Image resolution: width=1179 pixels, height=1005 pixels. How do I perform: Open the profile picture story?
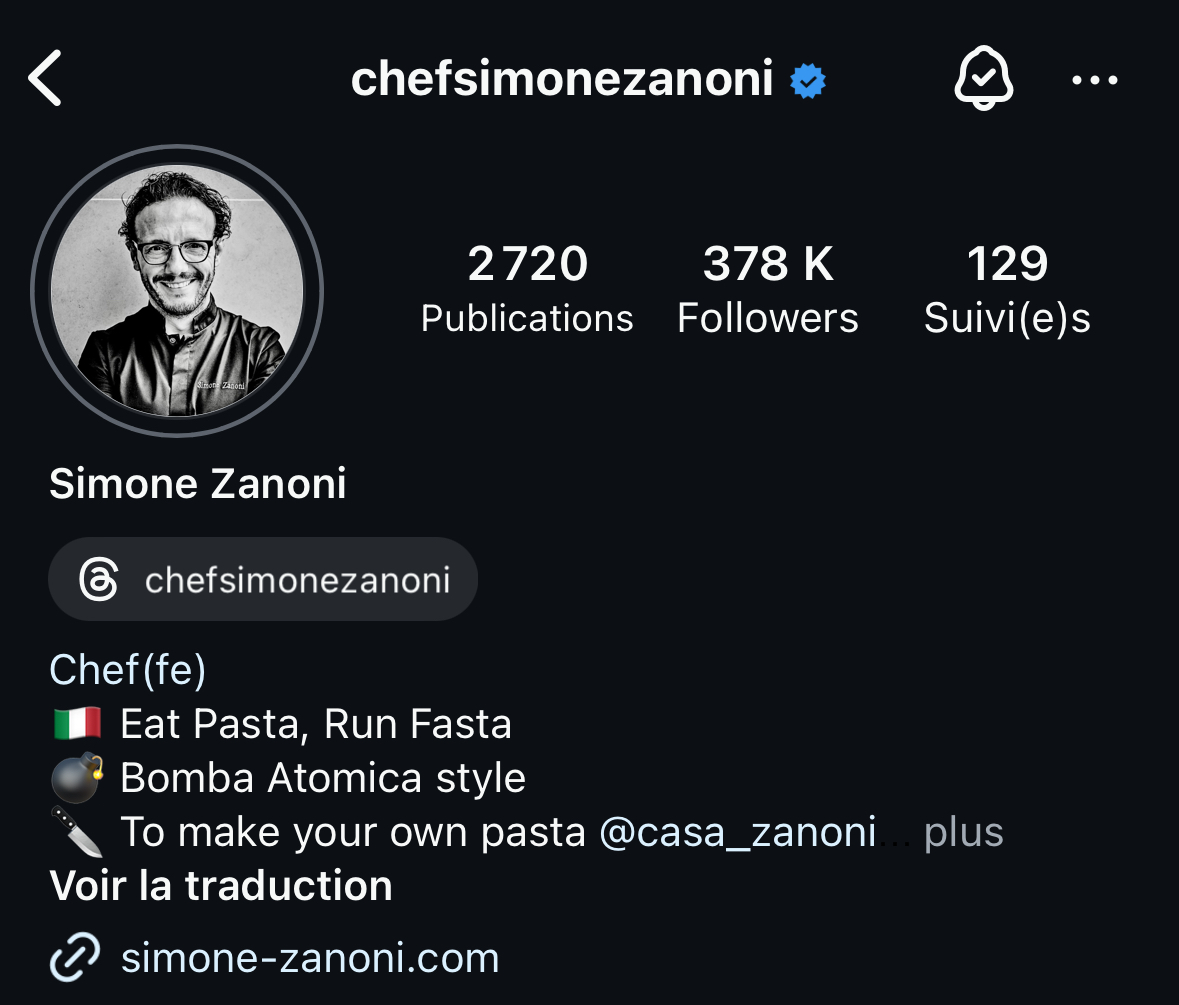(x=177, y=291)
